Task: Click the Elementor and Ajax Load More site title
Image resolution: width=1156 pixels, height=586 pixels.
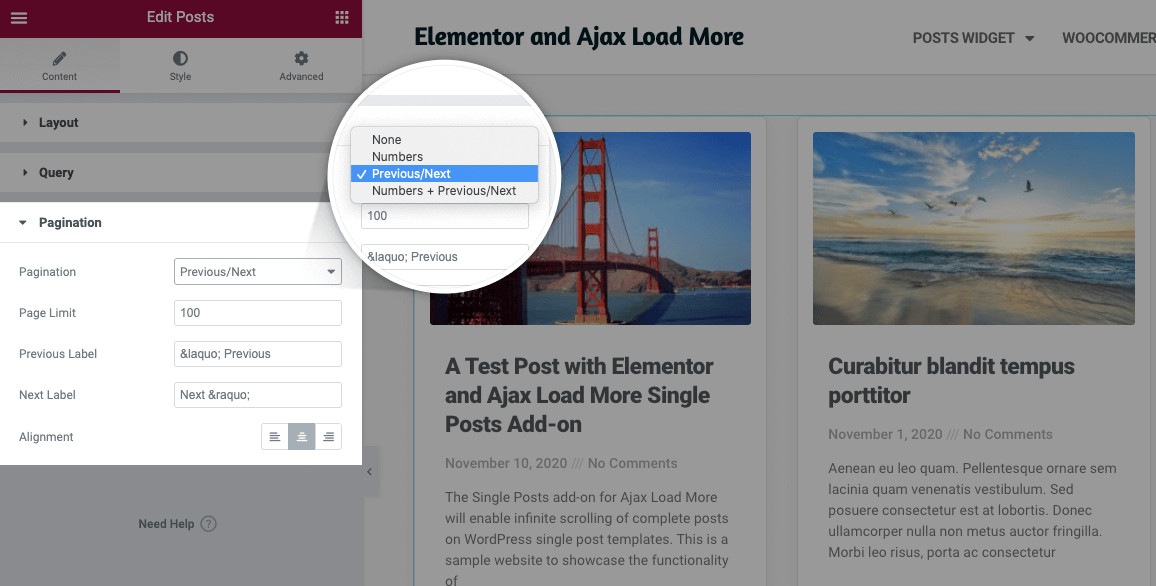Action: pyautogui.click(x=579, y=36)
